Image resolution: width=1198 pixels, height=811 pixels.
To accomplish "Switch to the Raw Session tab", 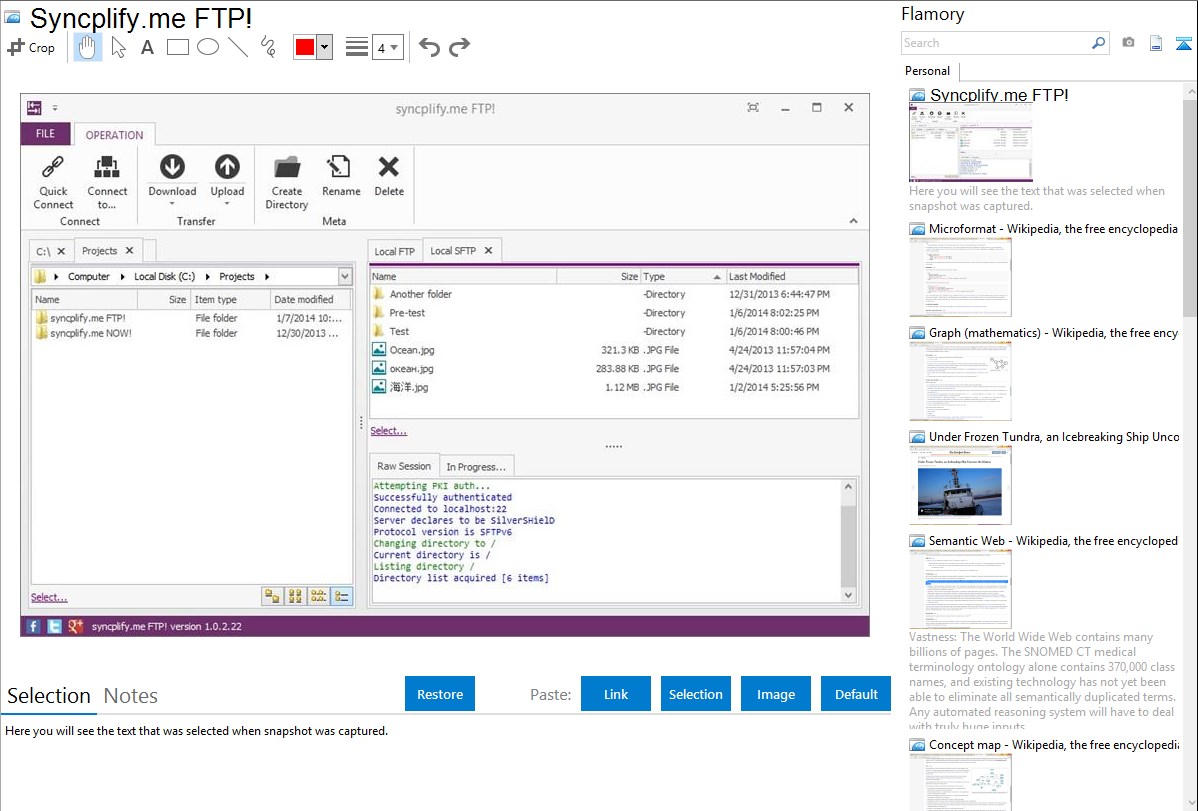I will click(403, 466).
